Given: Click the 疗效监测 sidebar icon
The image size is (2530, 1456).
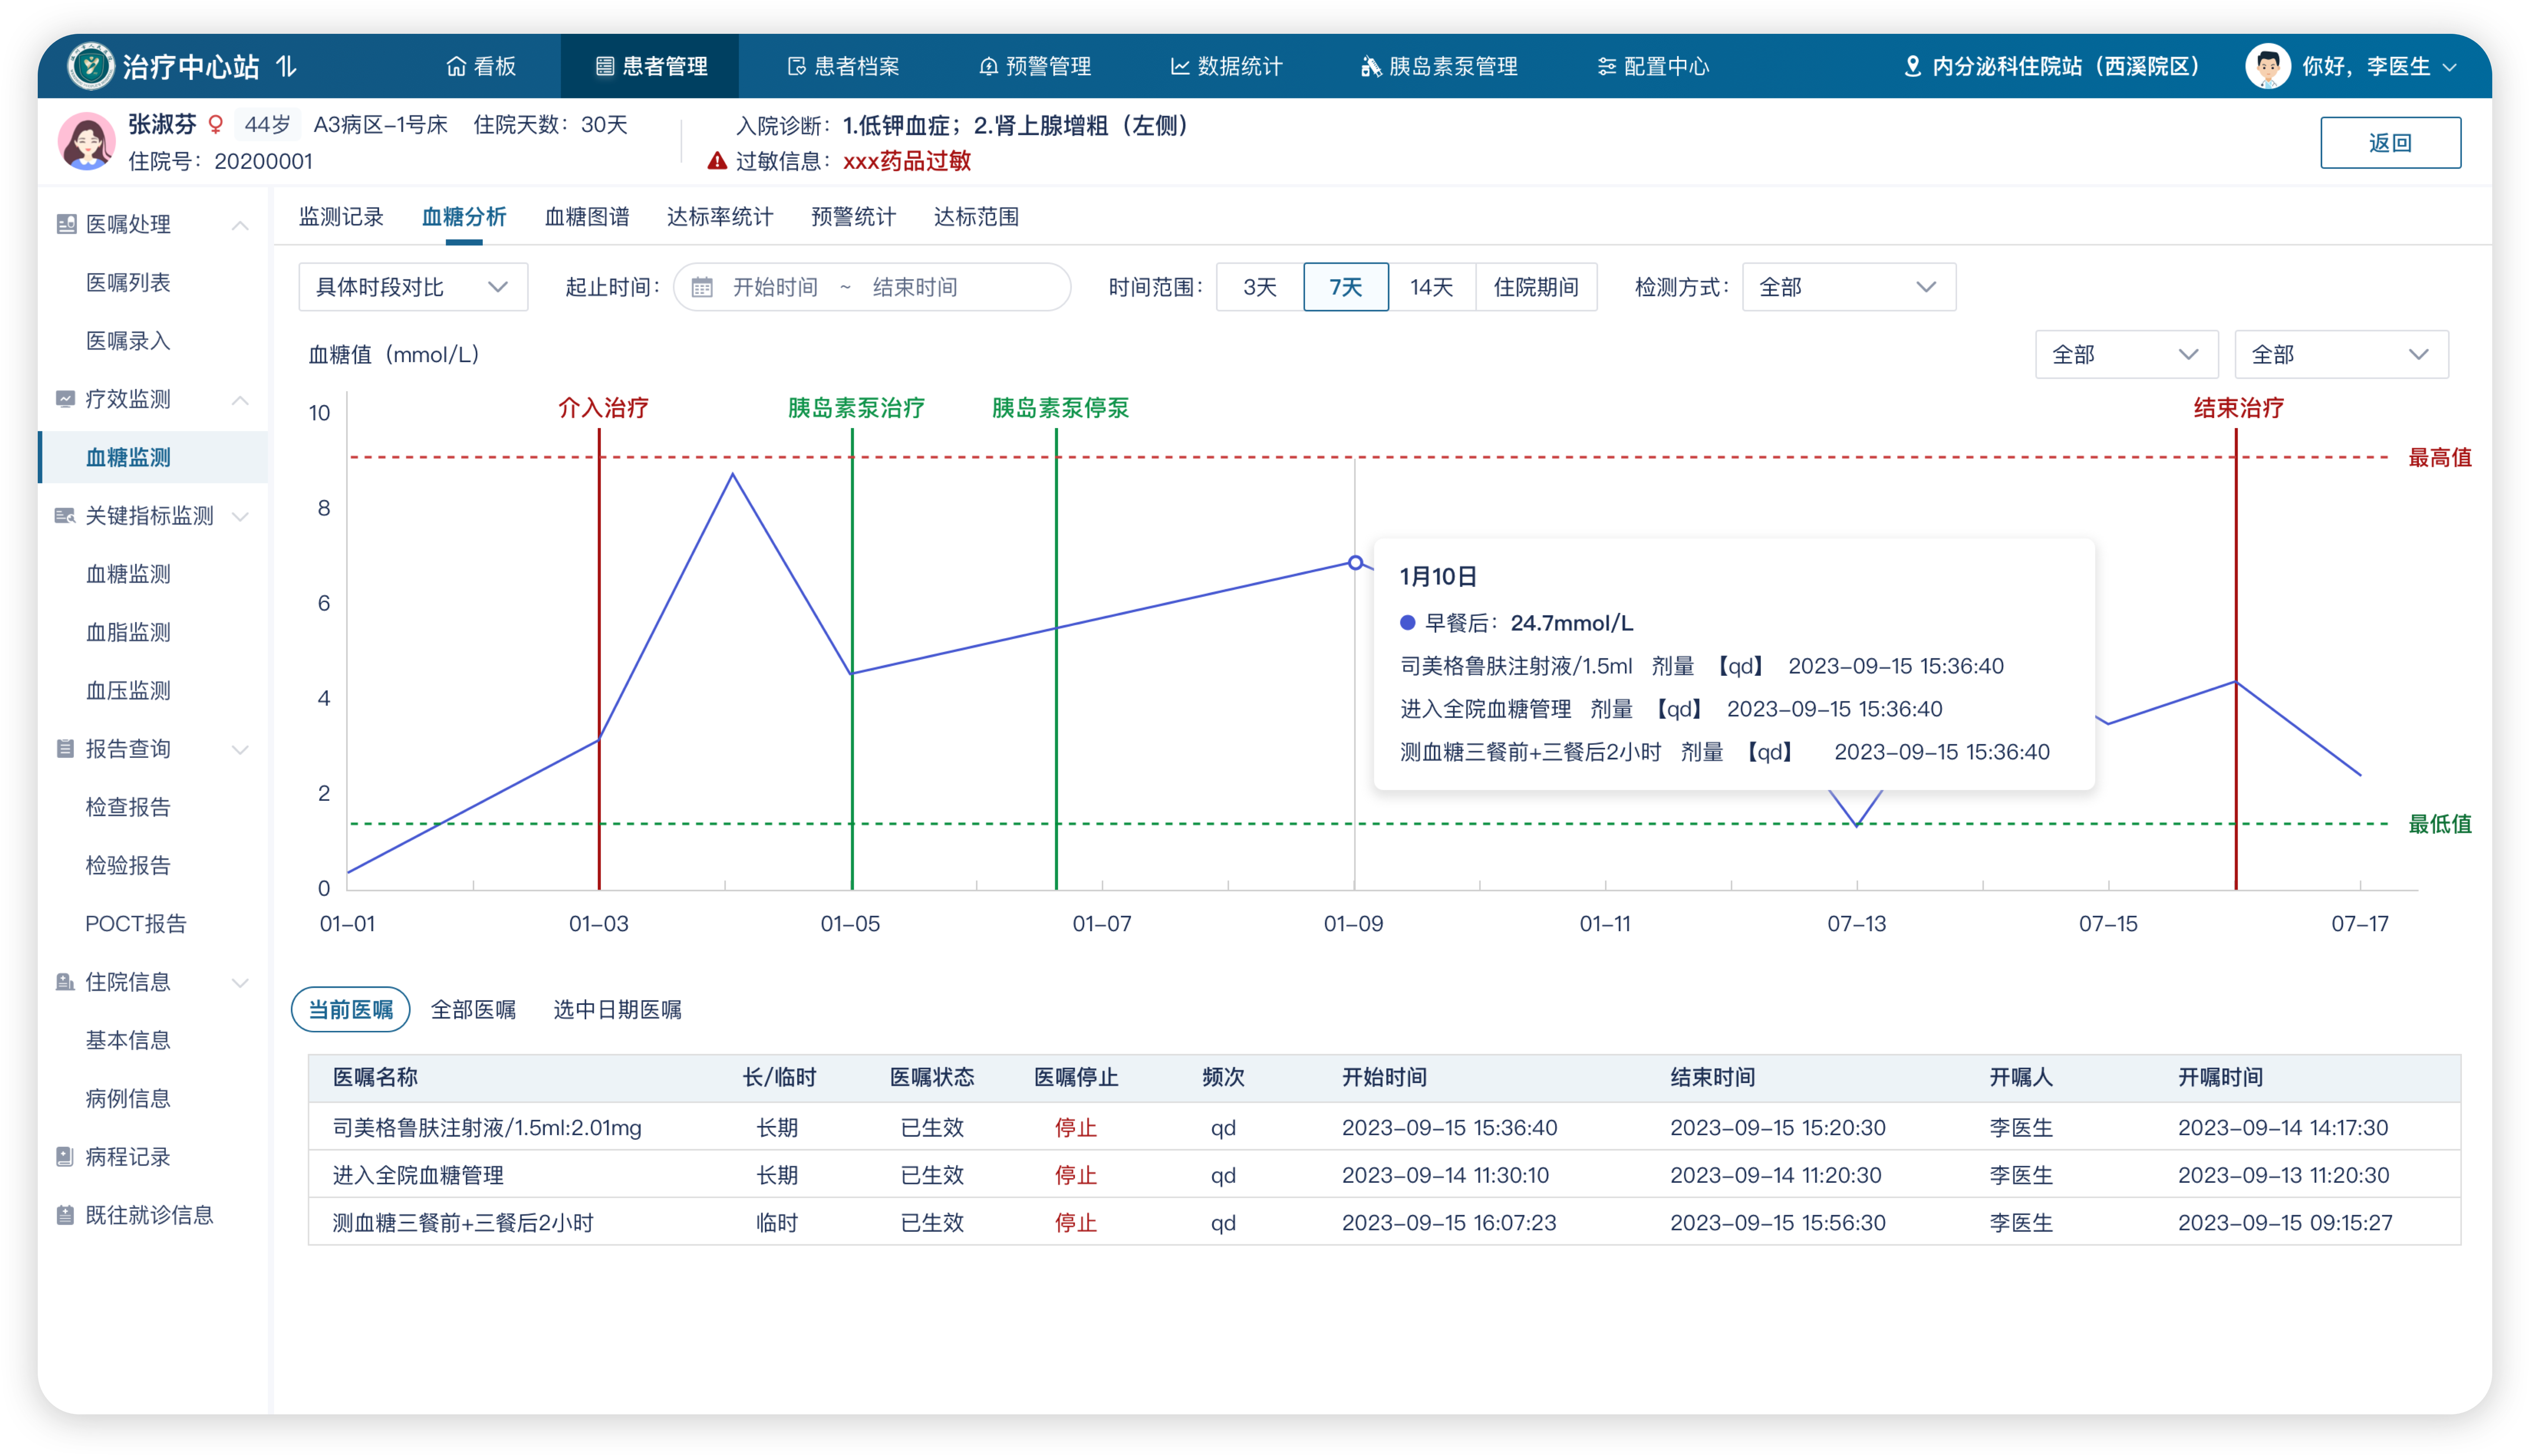Looking at the screenshot, I should click(66, 399).
